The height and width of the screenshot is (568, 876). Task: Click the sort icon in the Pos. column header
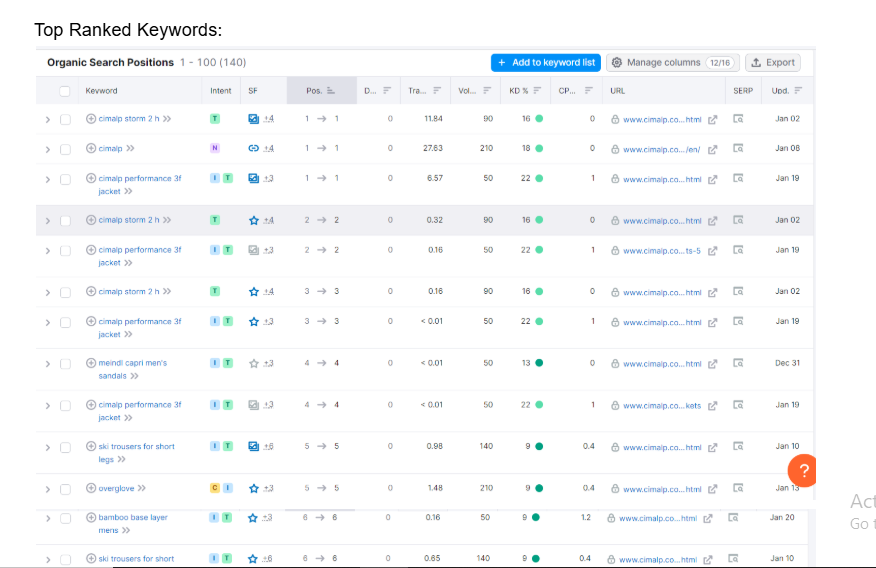pyautogui.click(x=331, y=90)
